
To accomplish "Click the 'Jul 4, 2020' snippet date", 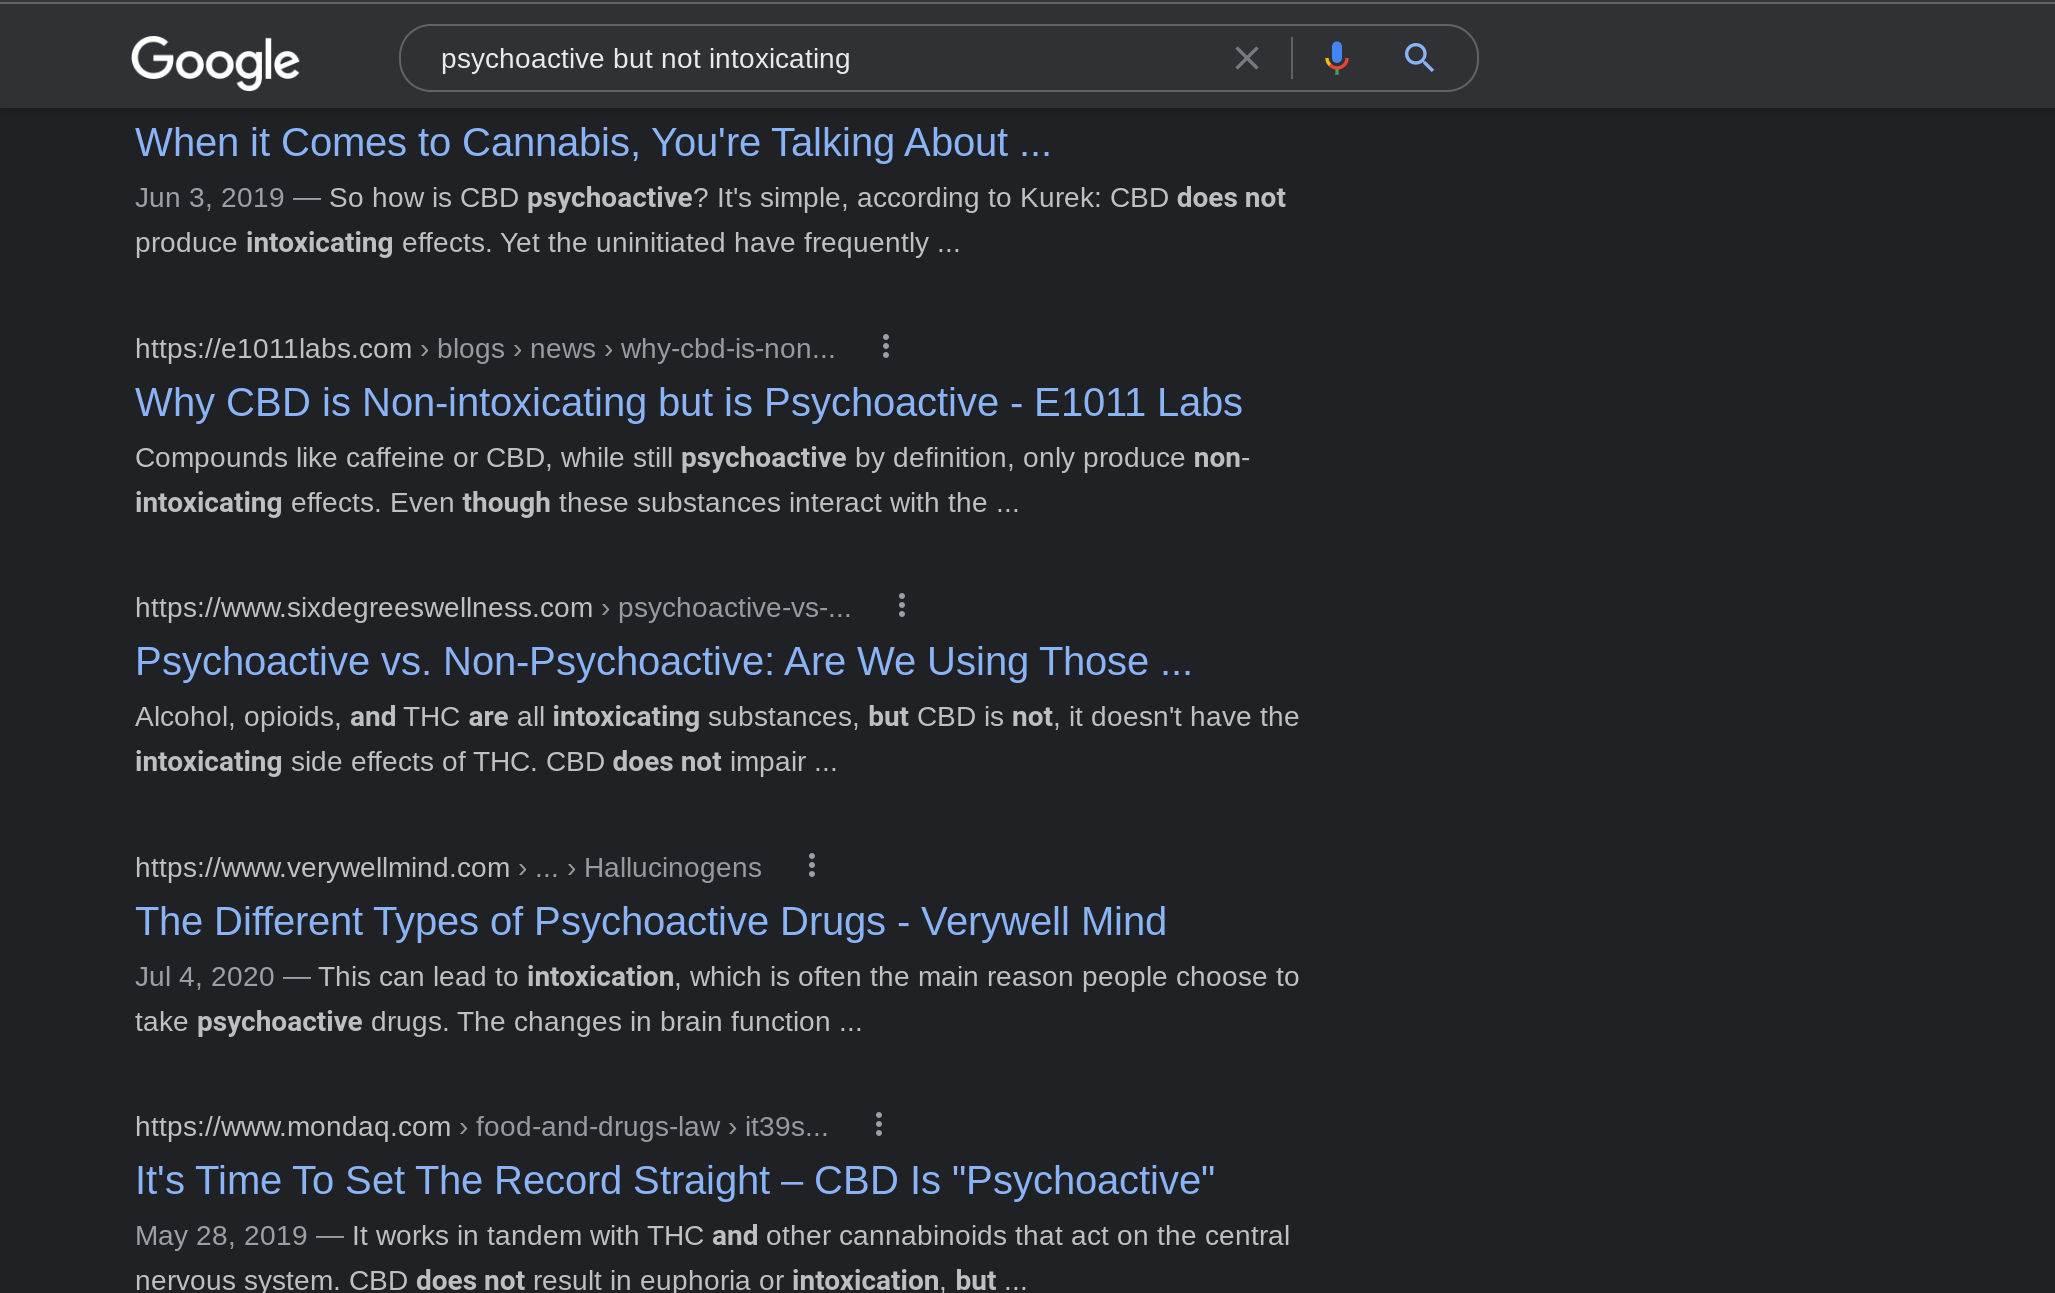I will [x=204, y=977].
